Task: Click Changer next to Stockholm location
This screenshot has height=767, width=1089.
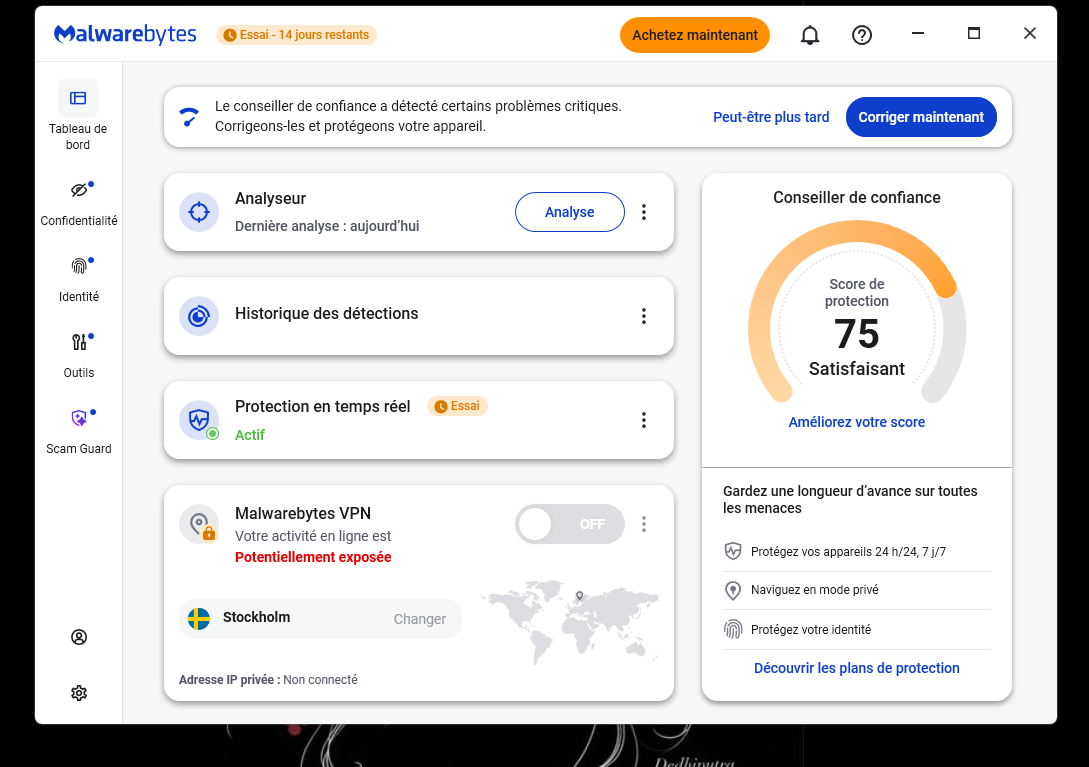Action: click(419, 619)
